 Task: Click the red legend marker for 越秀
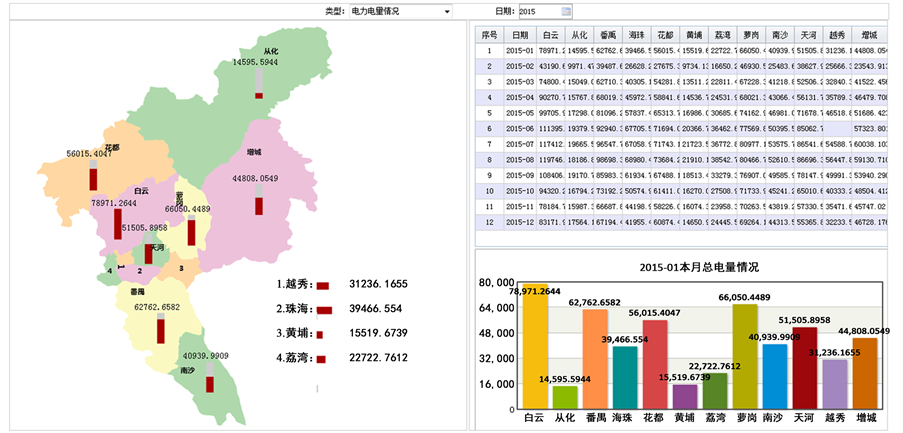tap(322, 286)
